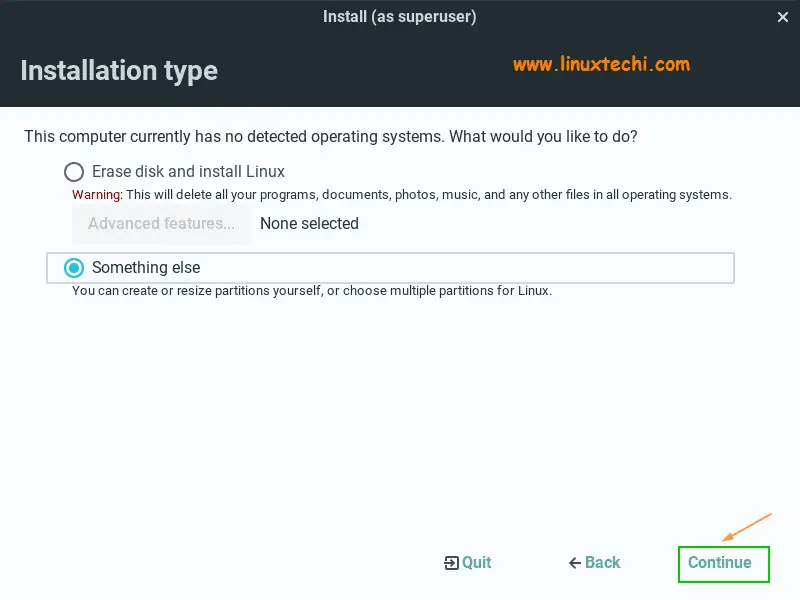Click the Install (as superuser) title bar

point(399,17)
